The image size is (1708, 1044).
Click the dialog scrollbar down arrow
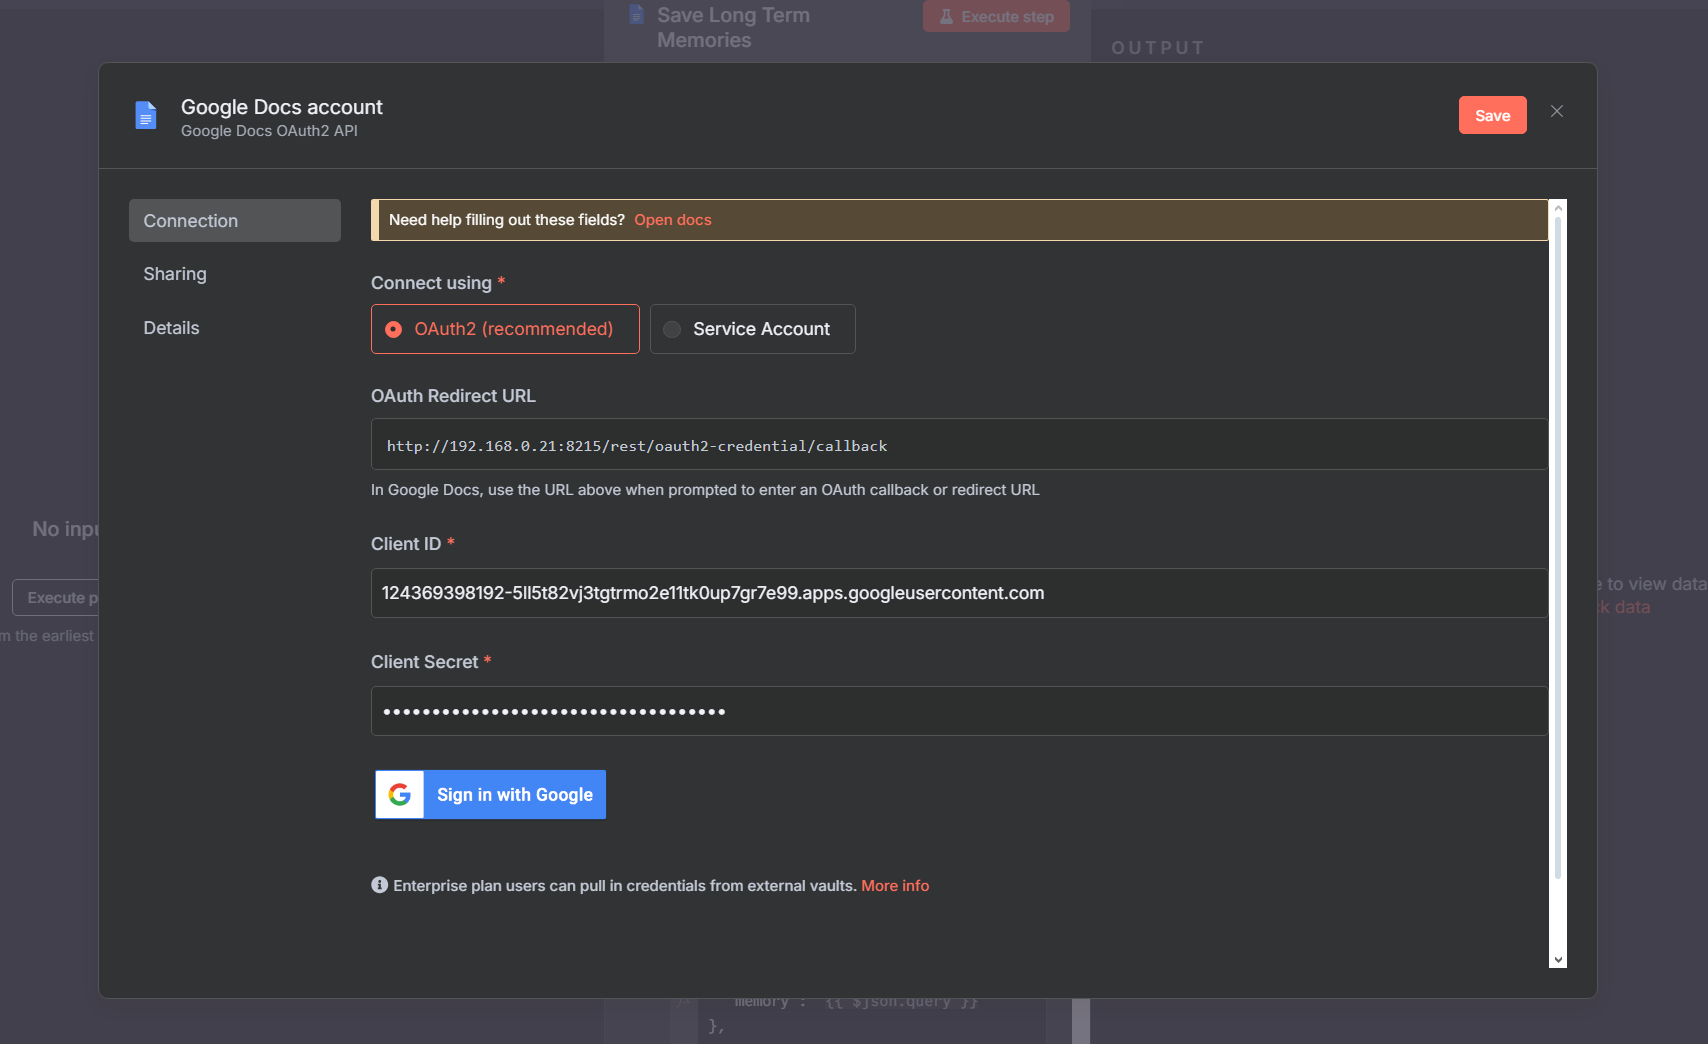point(1558,960)
